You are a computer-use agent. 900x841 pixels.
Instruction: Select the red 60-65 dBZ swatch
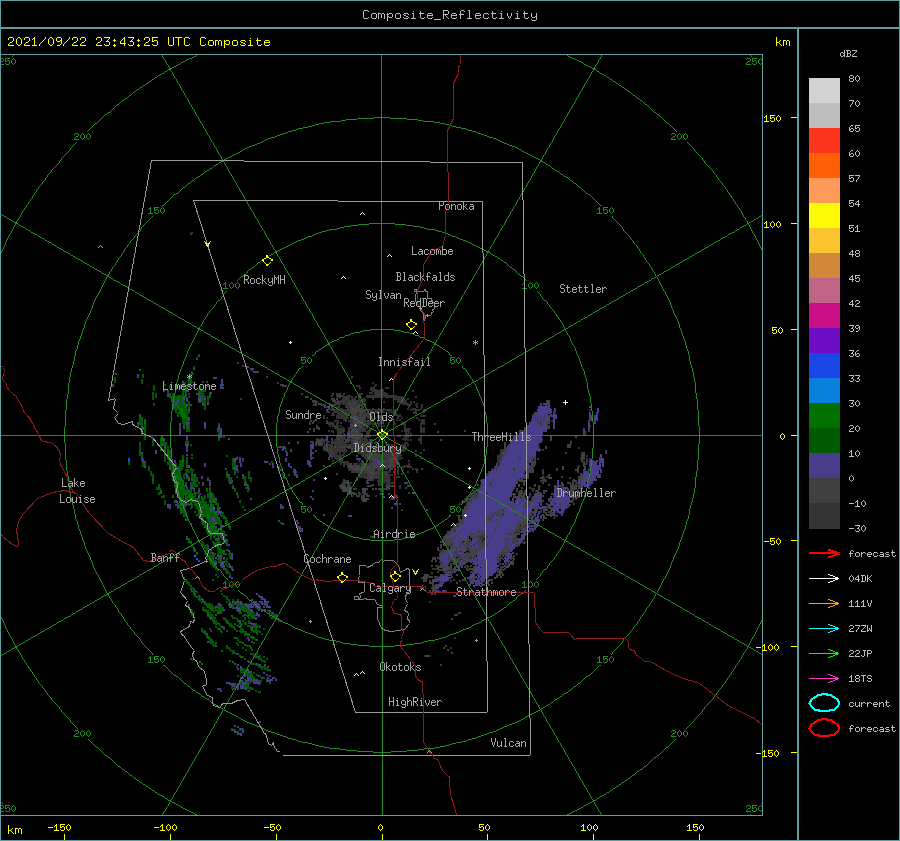[824, 141]
